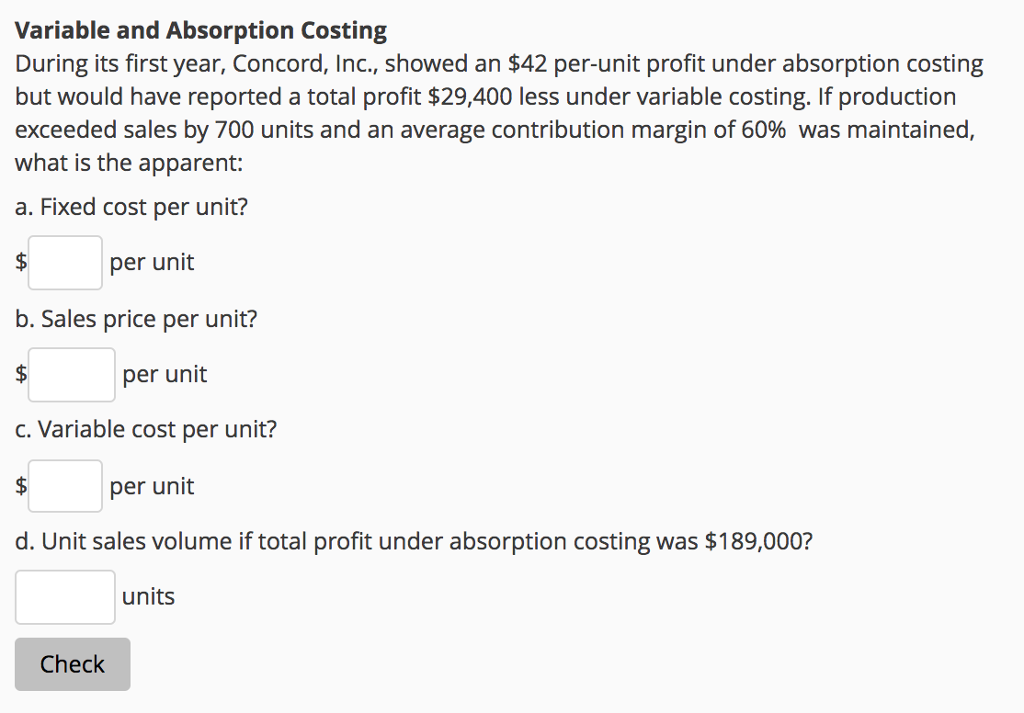Click the text of question d

[x=412, y=540]
